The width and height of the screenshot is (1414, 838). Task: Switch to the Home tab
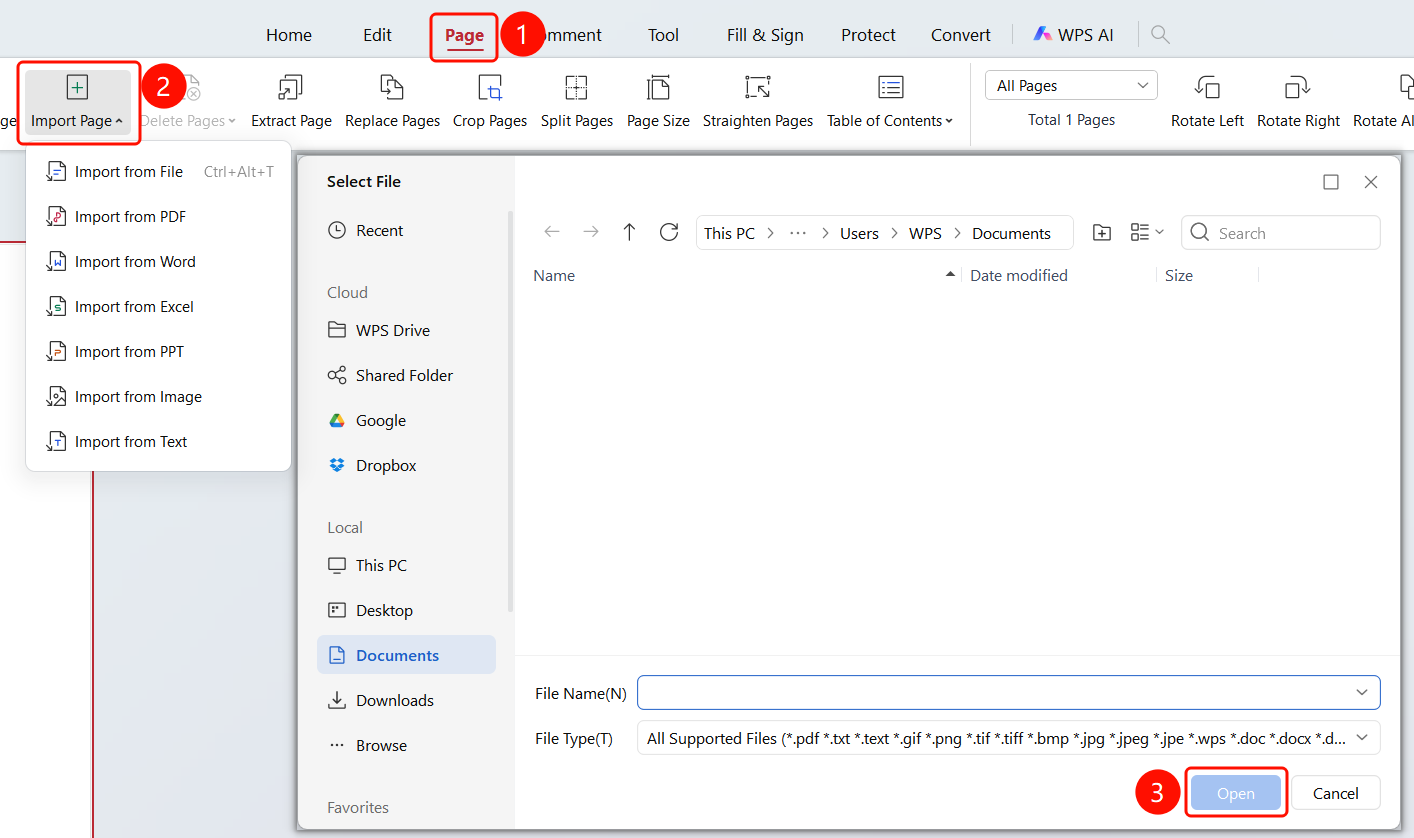click(x=289, y=35)
